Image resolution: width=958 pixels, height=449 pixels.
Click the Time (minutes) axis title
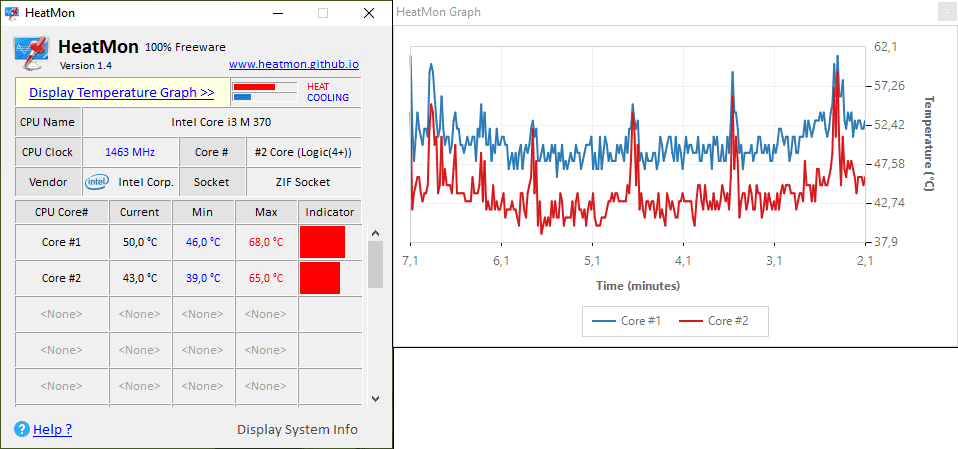point(638,285)
